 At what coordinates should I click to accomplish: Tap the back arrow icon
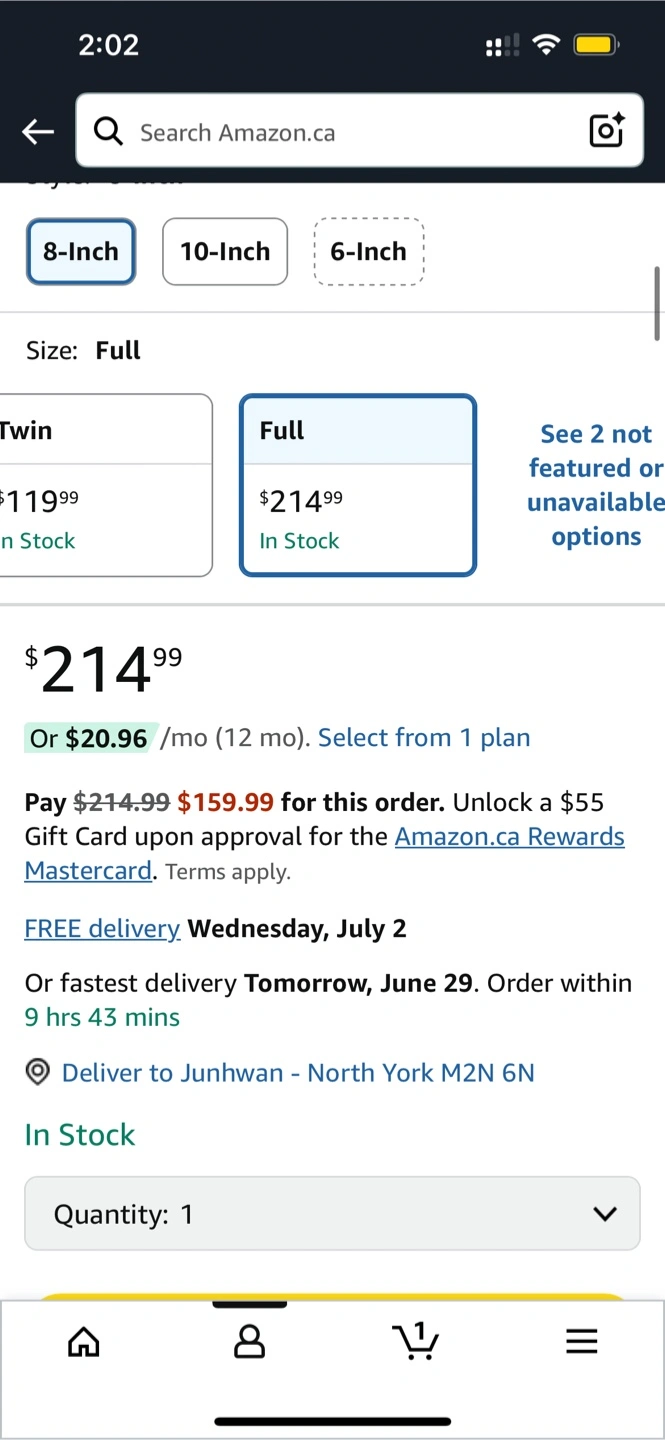click(x=38, y=132)
